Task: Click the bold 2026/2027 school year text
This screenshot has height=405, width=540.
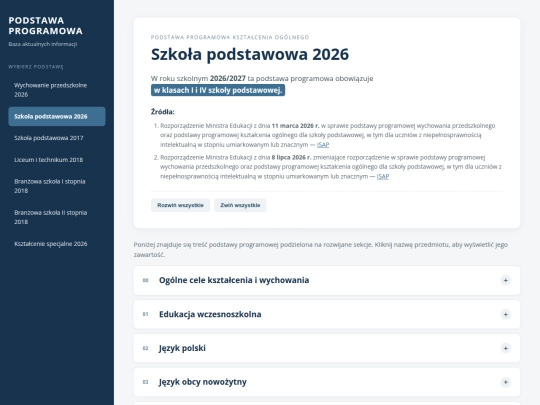Action: (x=228, y=79)
